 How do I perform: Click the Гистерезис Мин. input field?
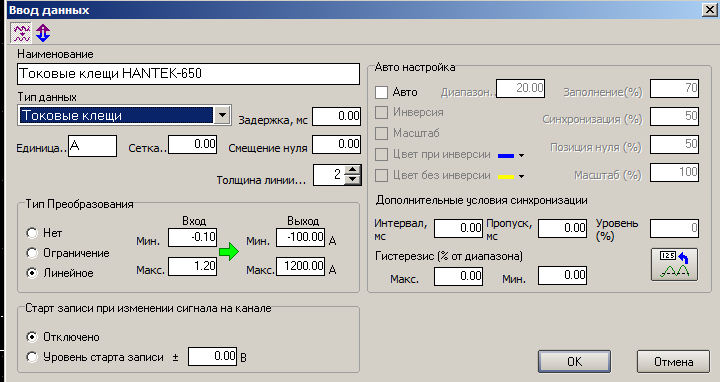(x=562, y=276)
